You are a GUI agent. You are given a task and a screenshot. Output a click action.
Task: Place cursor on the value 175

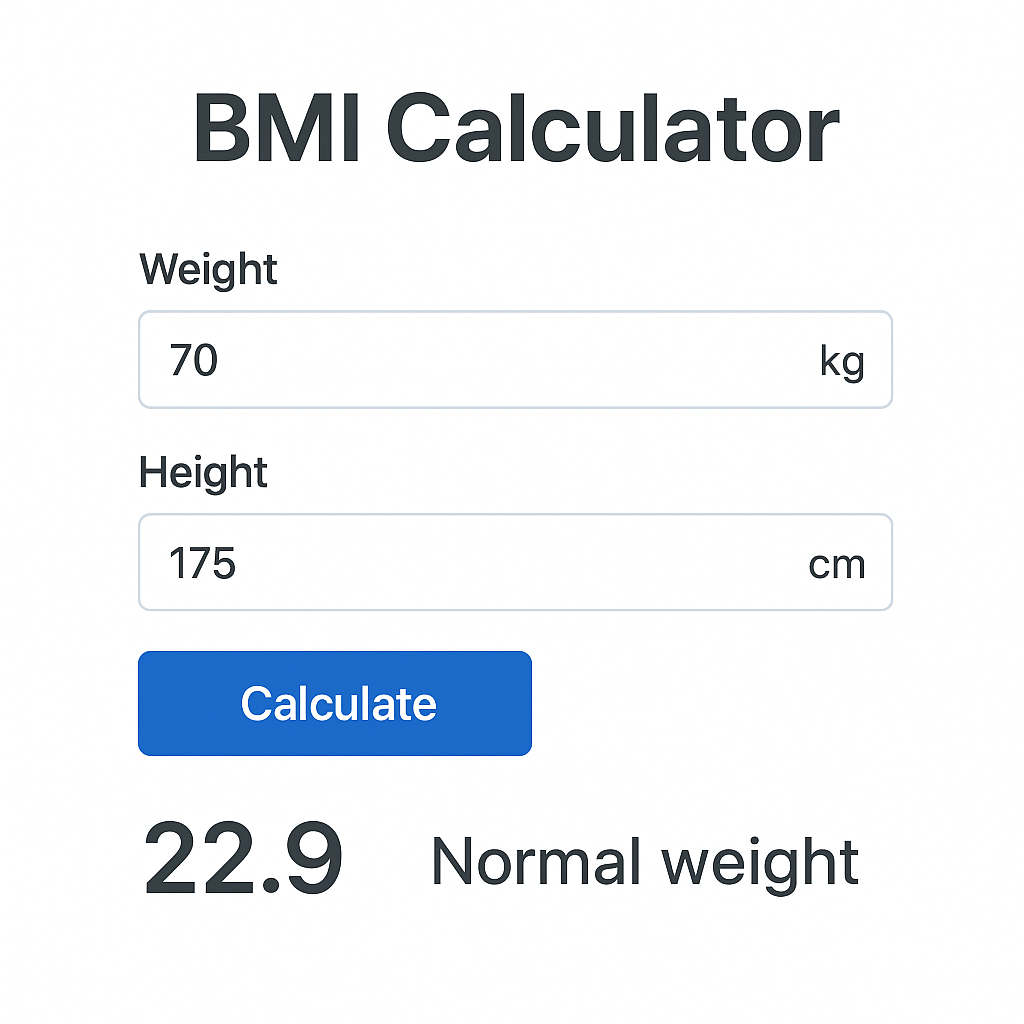(x=202, y=563)
